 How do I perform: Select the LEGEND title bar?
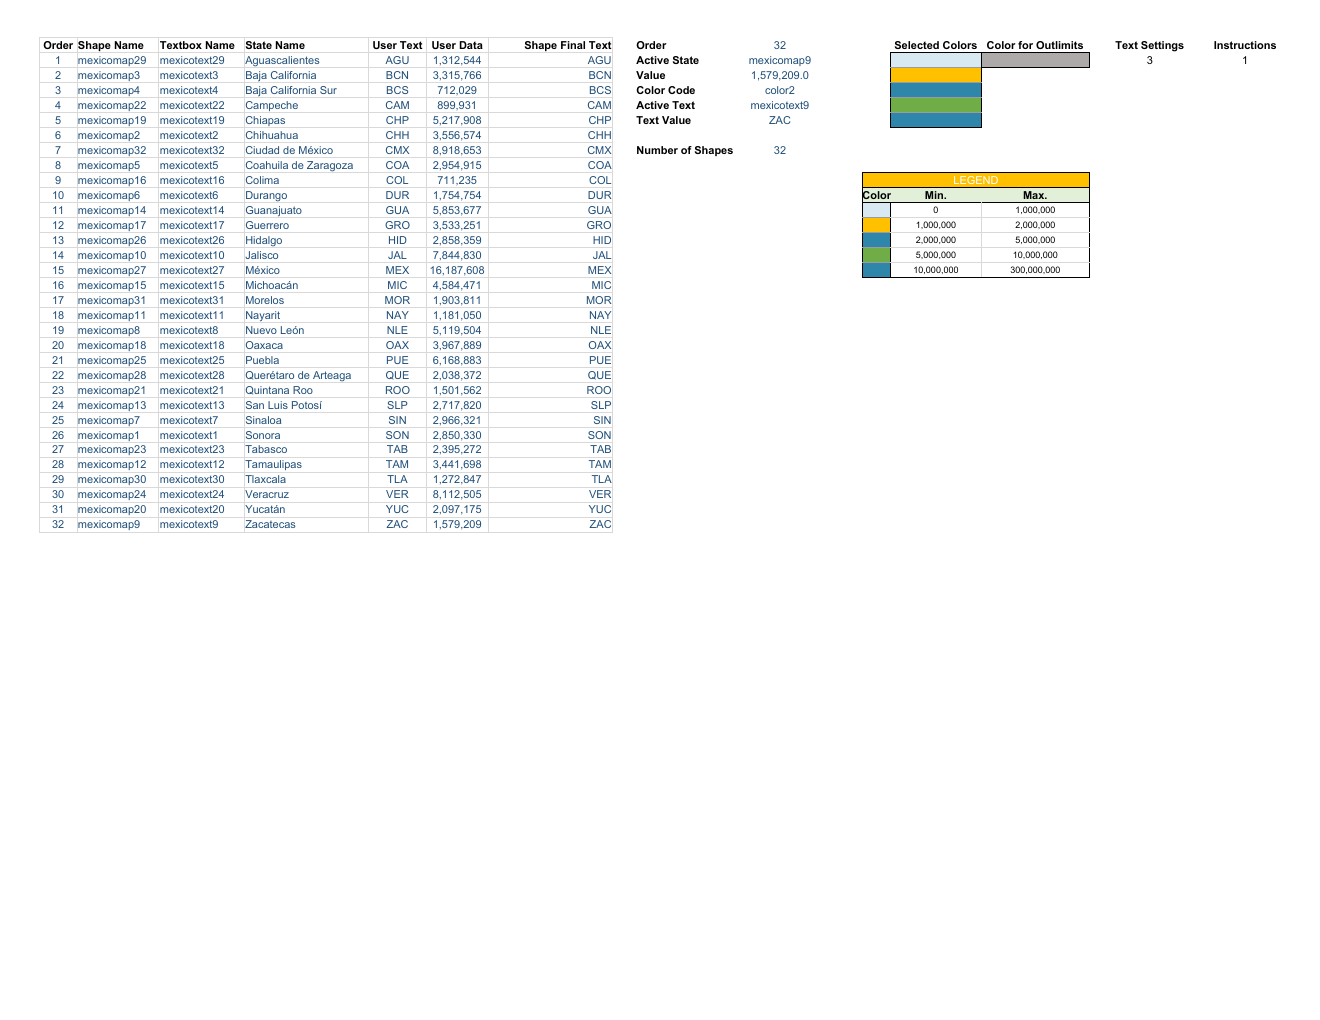pyautogui.click(x=976, y=180)
